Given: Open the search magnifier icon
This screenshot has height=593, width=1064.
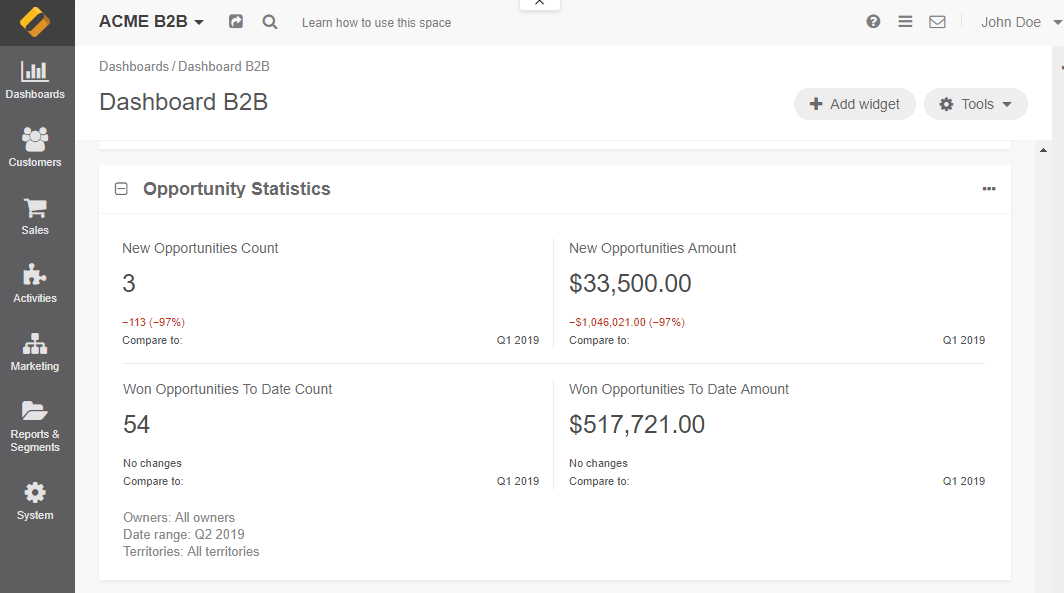Looking at the screenshot, I should (269, 22).
